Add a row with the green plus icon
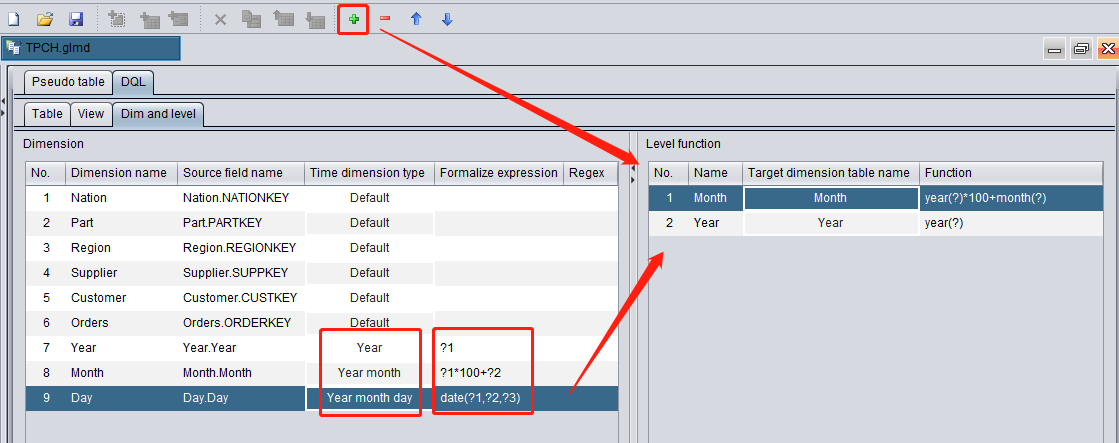Image resolution: width=1119 pixels, height=443 pixels. click(353, 19)
